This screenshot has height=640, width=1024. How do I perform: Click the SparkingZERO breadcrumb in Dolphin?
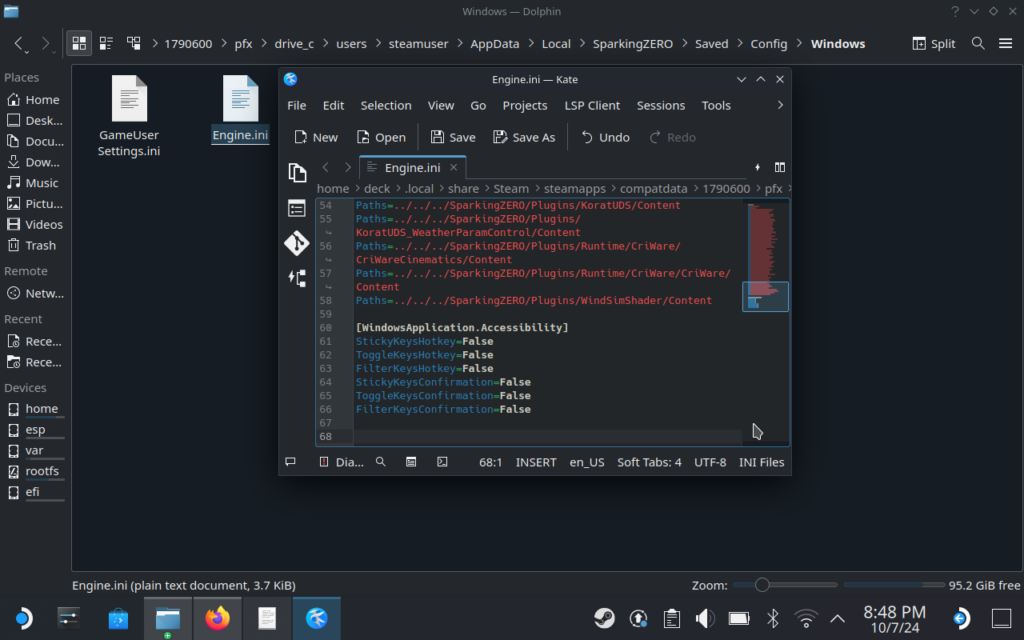632,44
